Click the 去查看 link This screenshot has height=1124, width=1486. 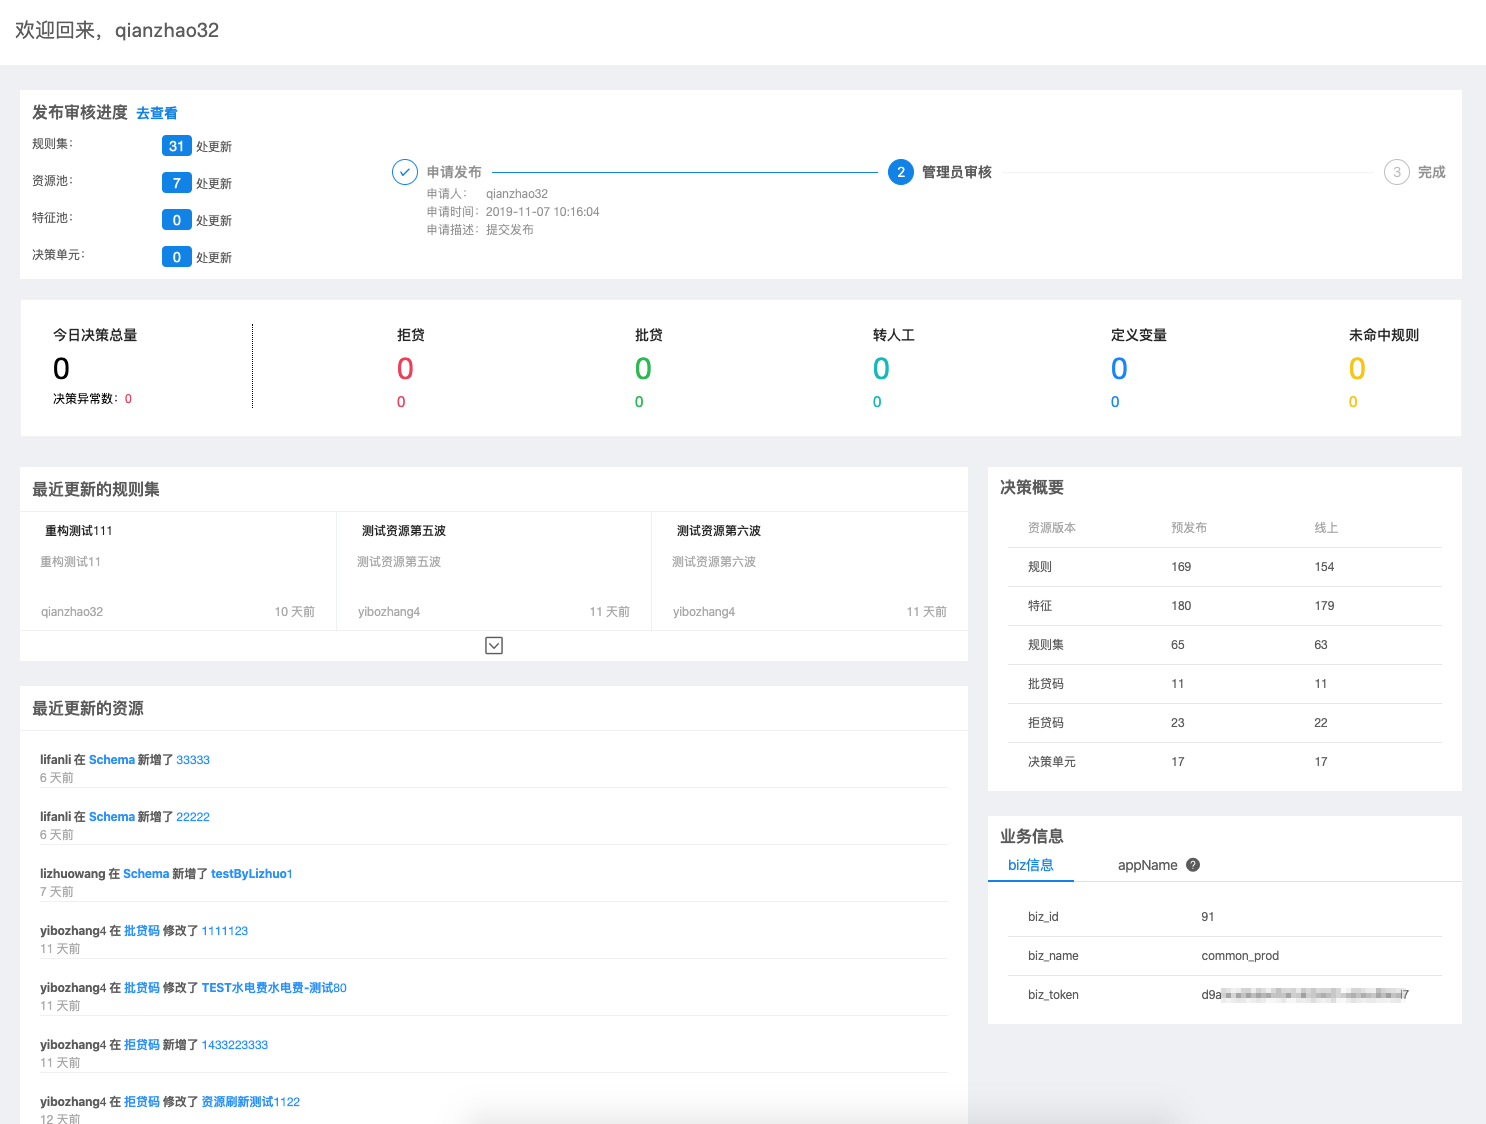point(157,113)
